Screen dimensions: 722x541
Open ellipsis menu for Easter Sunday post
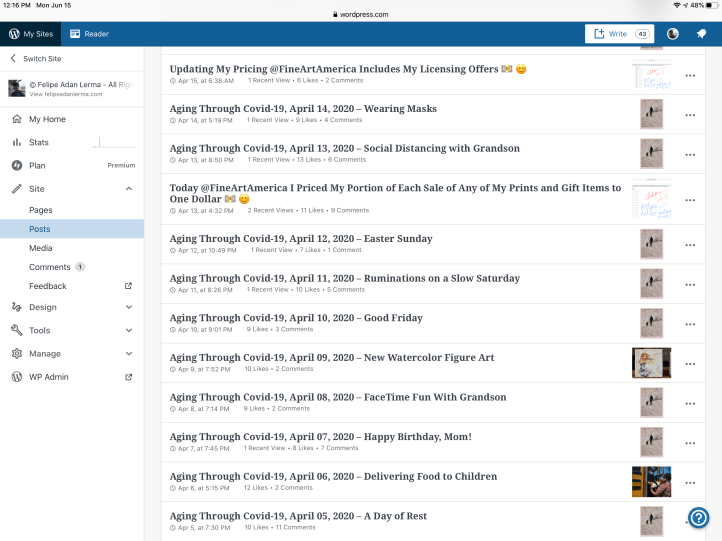click(690, 244)
